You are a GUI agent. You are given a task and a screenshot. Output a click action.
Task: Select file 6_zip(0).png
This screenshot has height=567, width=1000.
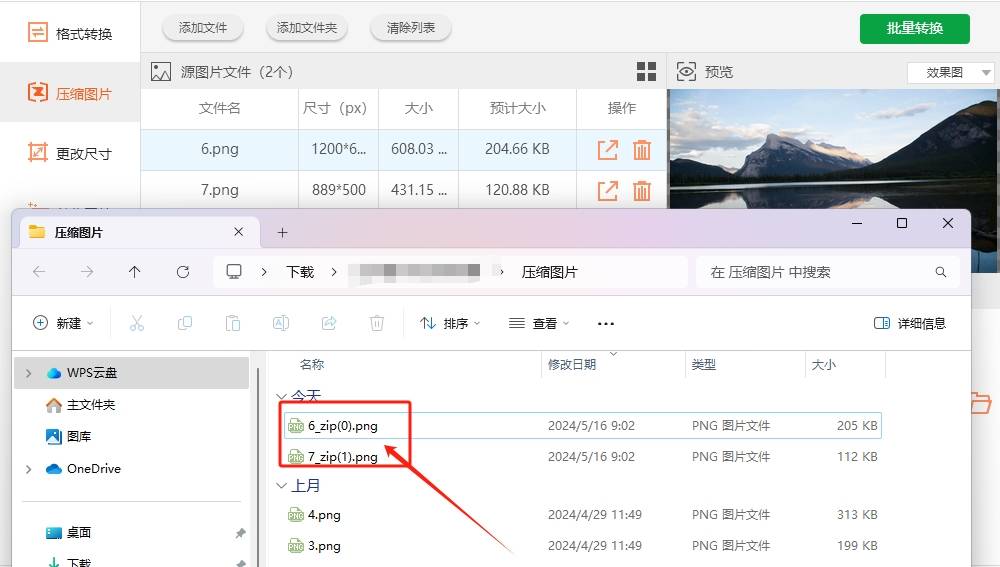[342, 425]
